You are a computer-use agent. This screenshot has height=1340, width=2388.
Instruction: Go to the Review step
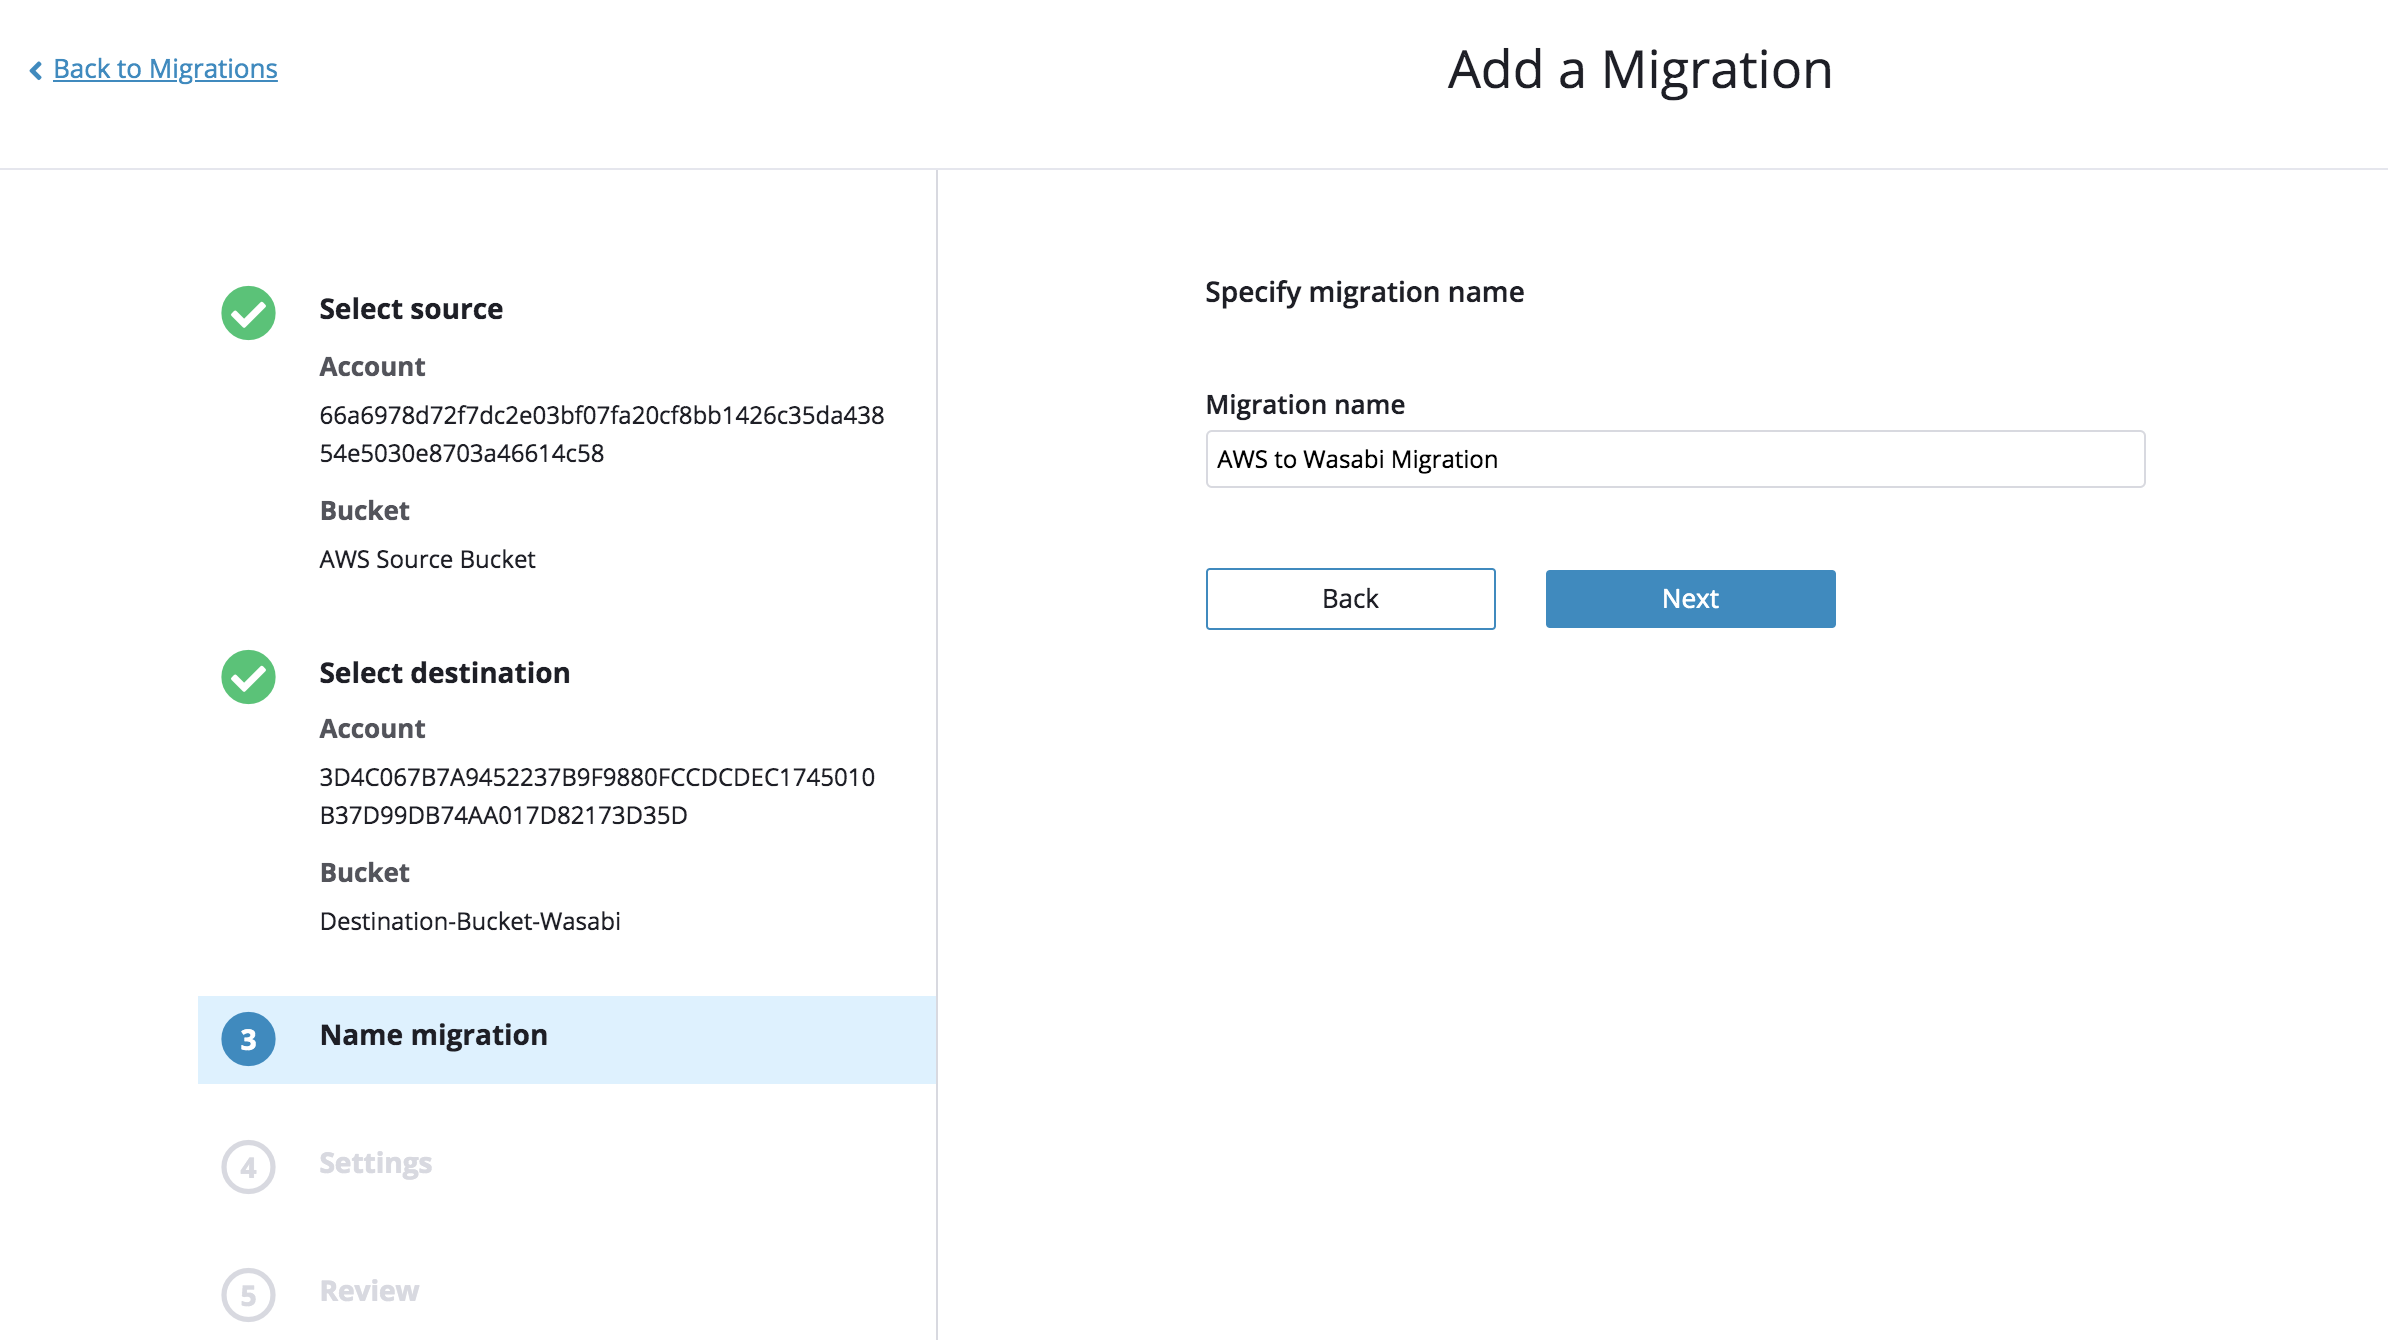pyautogui.click(x=369, y=1291)
